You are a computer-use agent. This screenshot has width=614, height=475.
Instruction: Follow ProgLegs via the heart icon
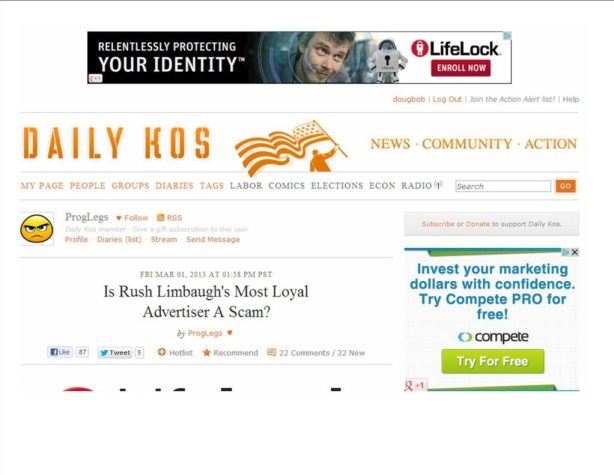pyautogui.click(x=119, y=218)
